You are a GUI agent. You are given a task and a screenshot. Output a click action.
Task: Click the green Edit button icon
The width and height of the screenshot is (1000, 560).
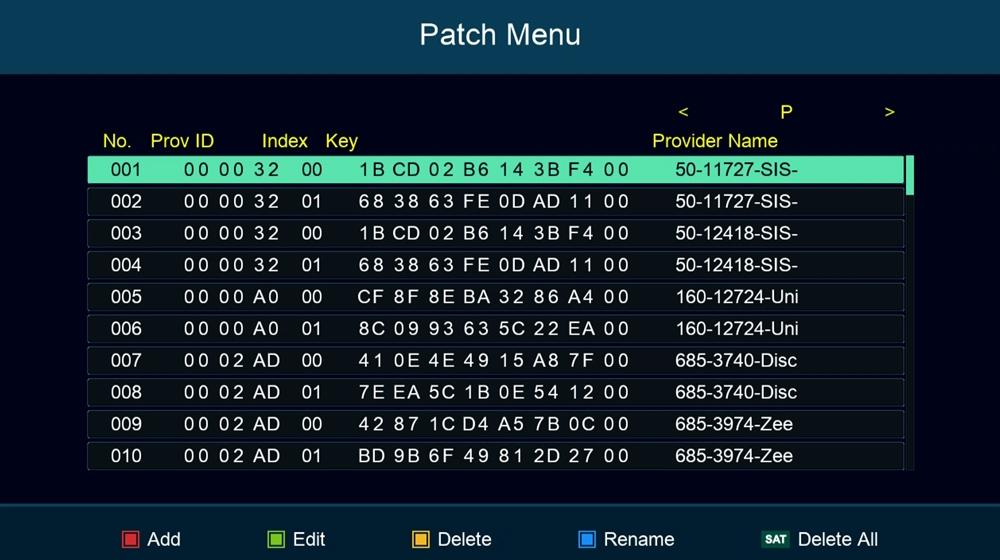click(276, 540)
